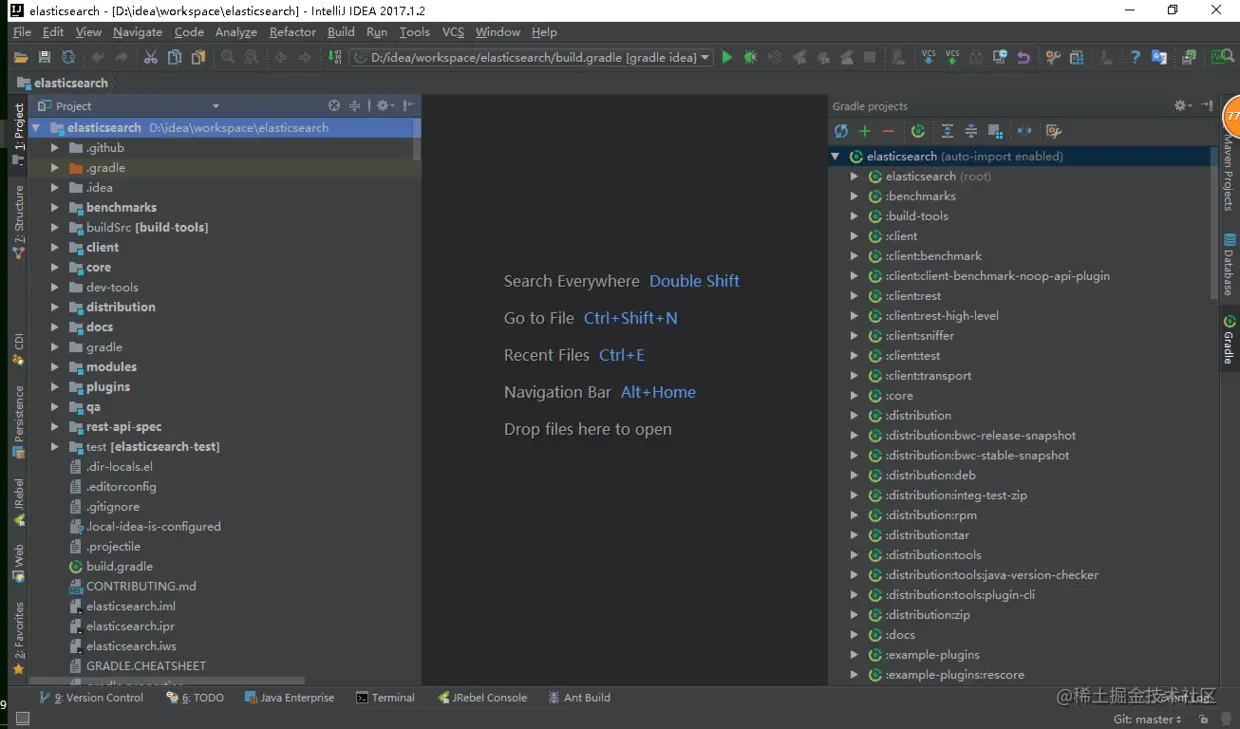Click the Cut scissors icon

pyautogui.click(x=150, y=58)
